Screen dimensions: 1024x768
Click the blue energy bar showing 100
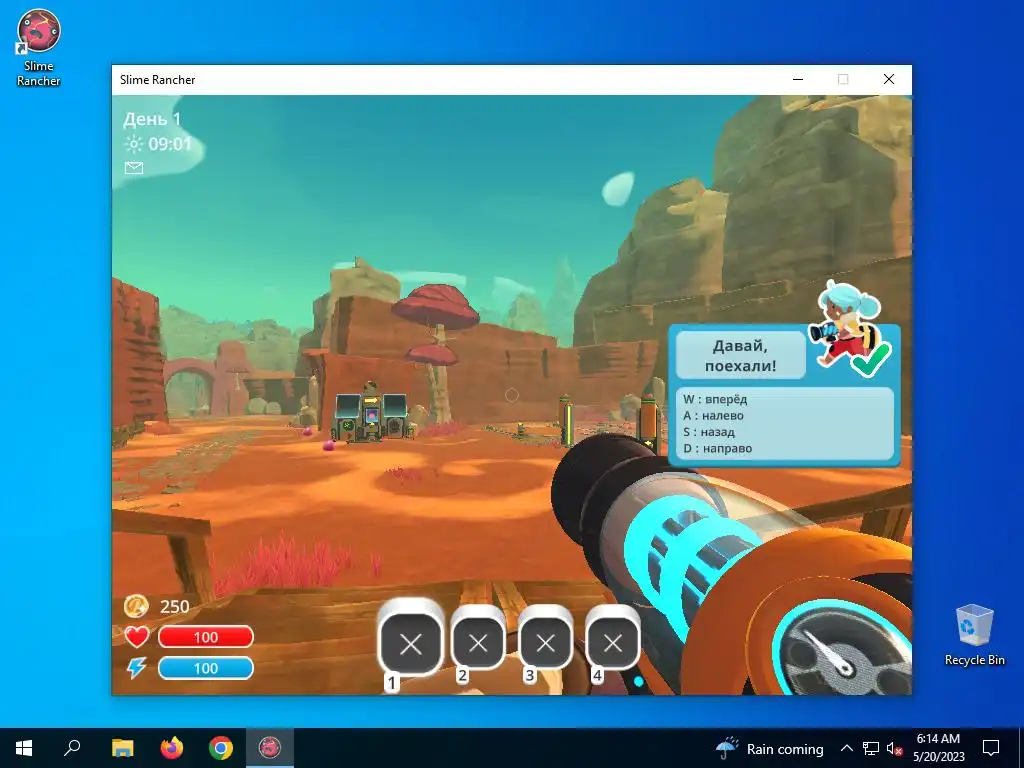(206, 668)
